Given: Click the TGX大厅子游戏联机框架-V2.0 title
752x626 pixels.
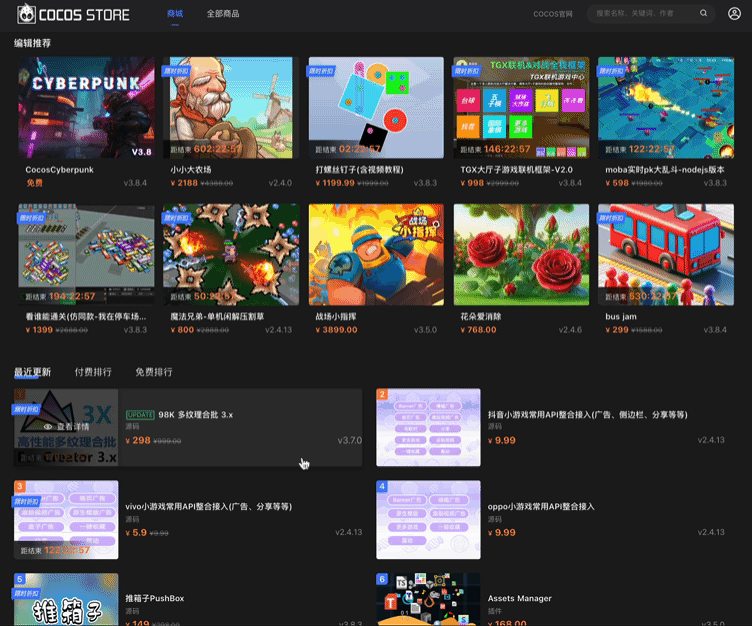Looking at the screenshot, I should (517, 170).
